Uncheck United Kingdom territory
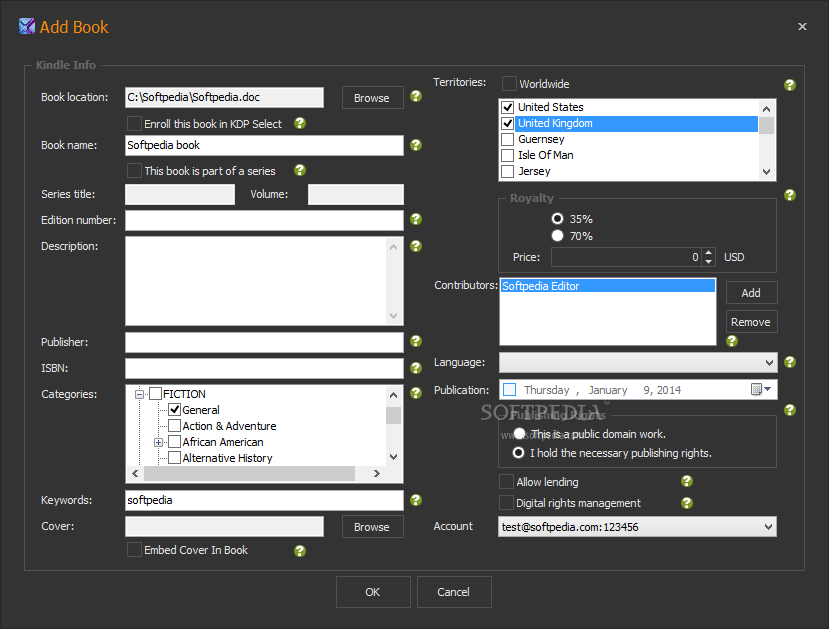829x629 pixels. click(508, 123)
